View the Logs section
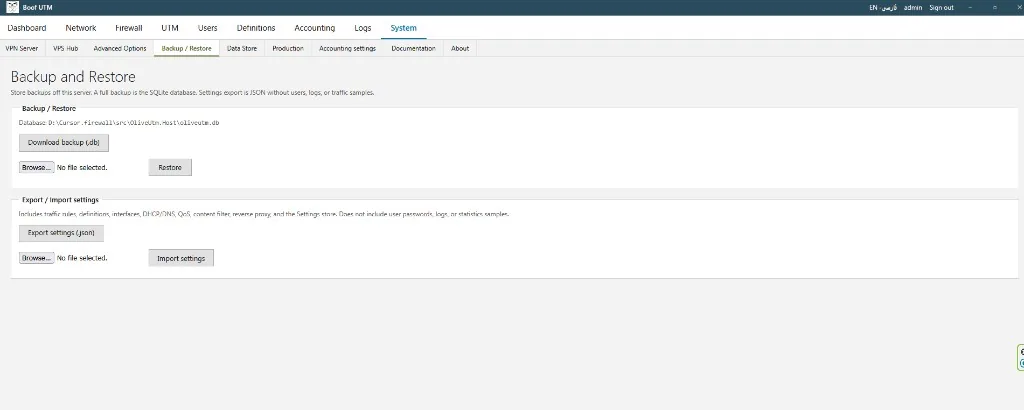The height and width of the screenshot is (410, 1024). [363, 28]
